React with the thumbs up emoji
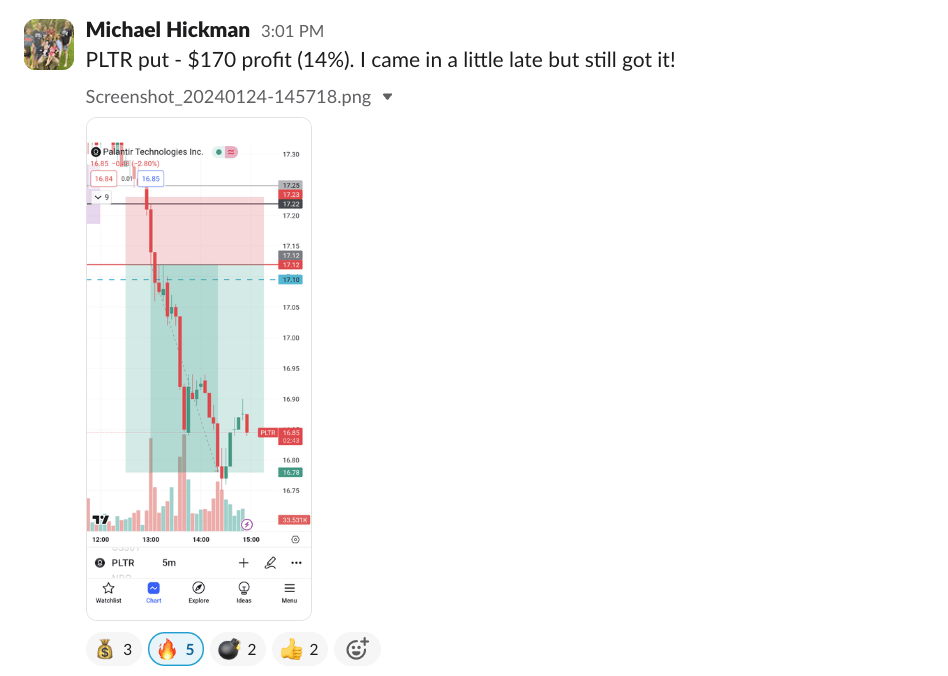The image size is (948, 676). click(x=300, y=650)
